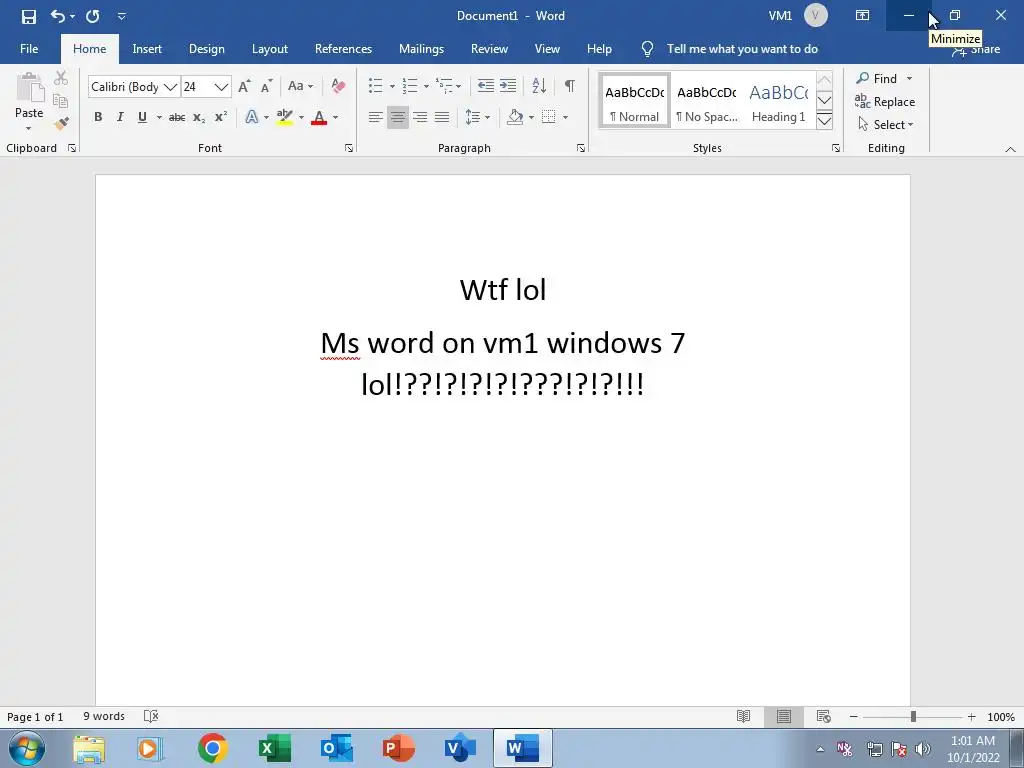Open Text Effects and Typography
The width and height of the screenshot is (1024, 768).
click(x=251, y=118)
